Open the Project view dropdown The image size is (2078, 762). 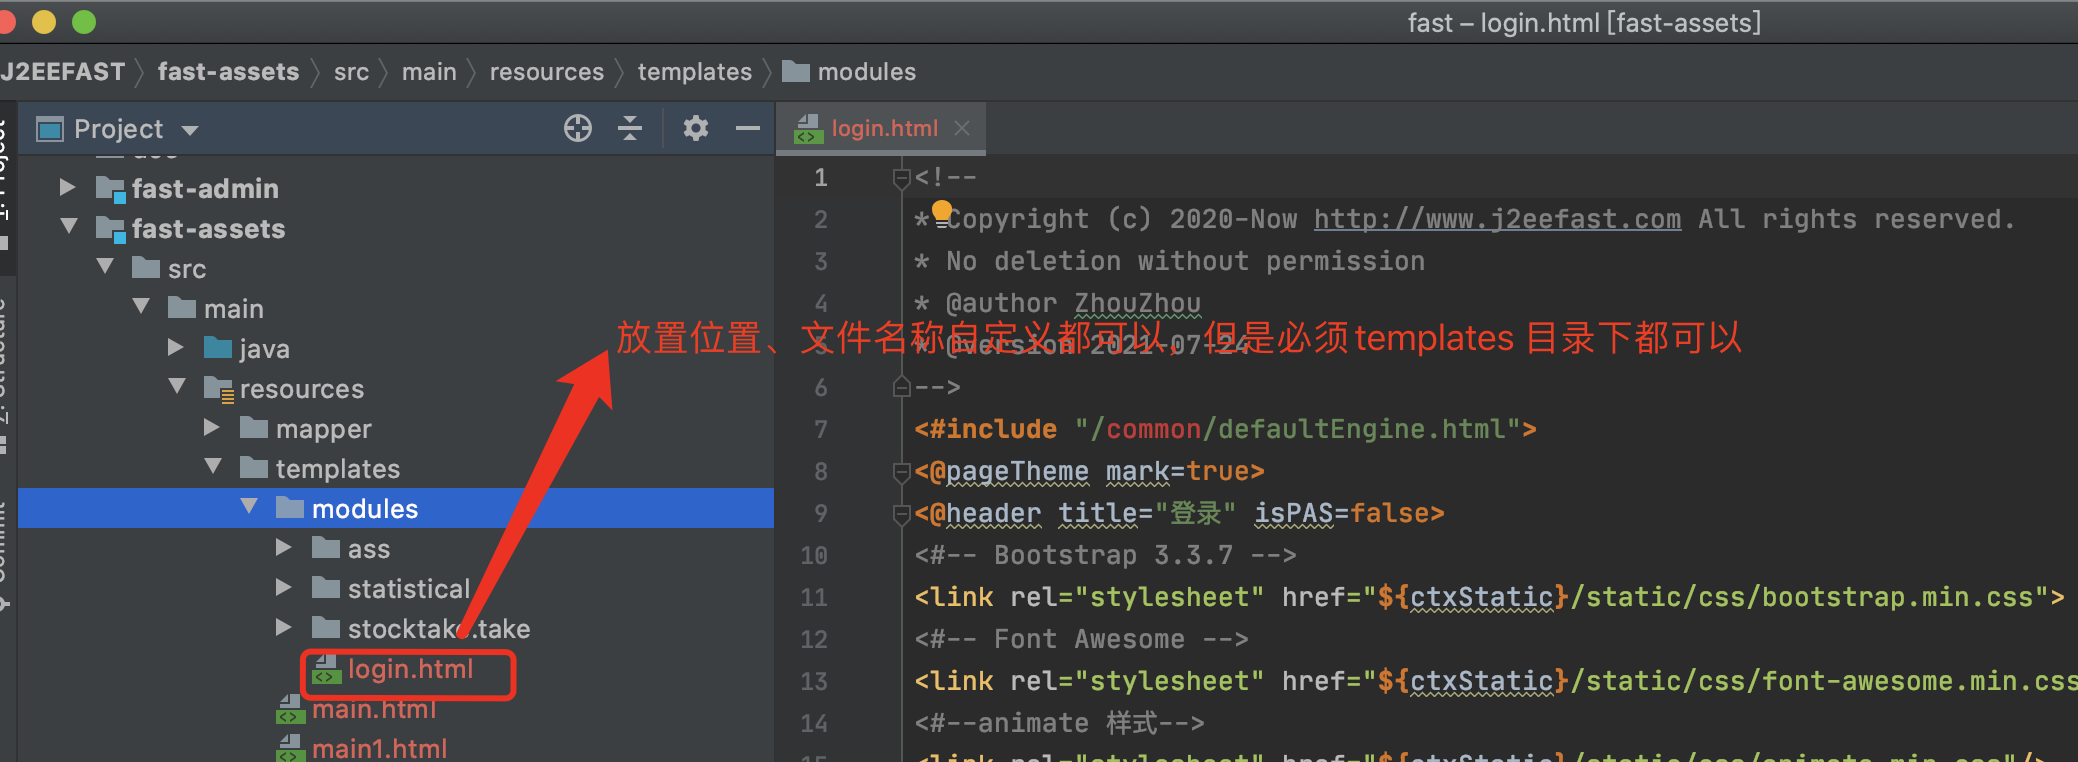pyautogui.click(x=190, y=130)
